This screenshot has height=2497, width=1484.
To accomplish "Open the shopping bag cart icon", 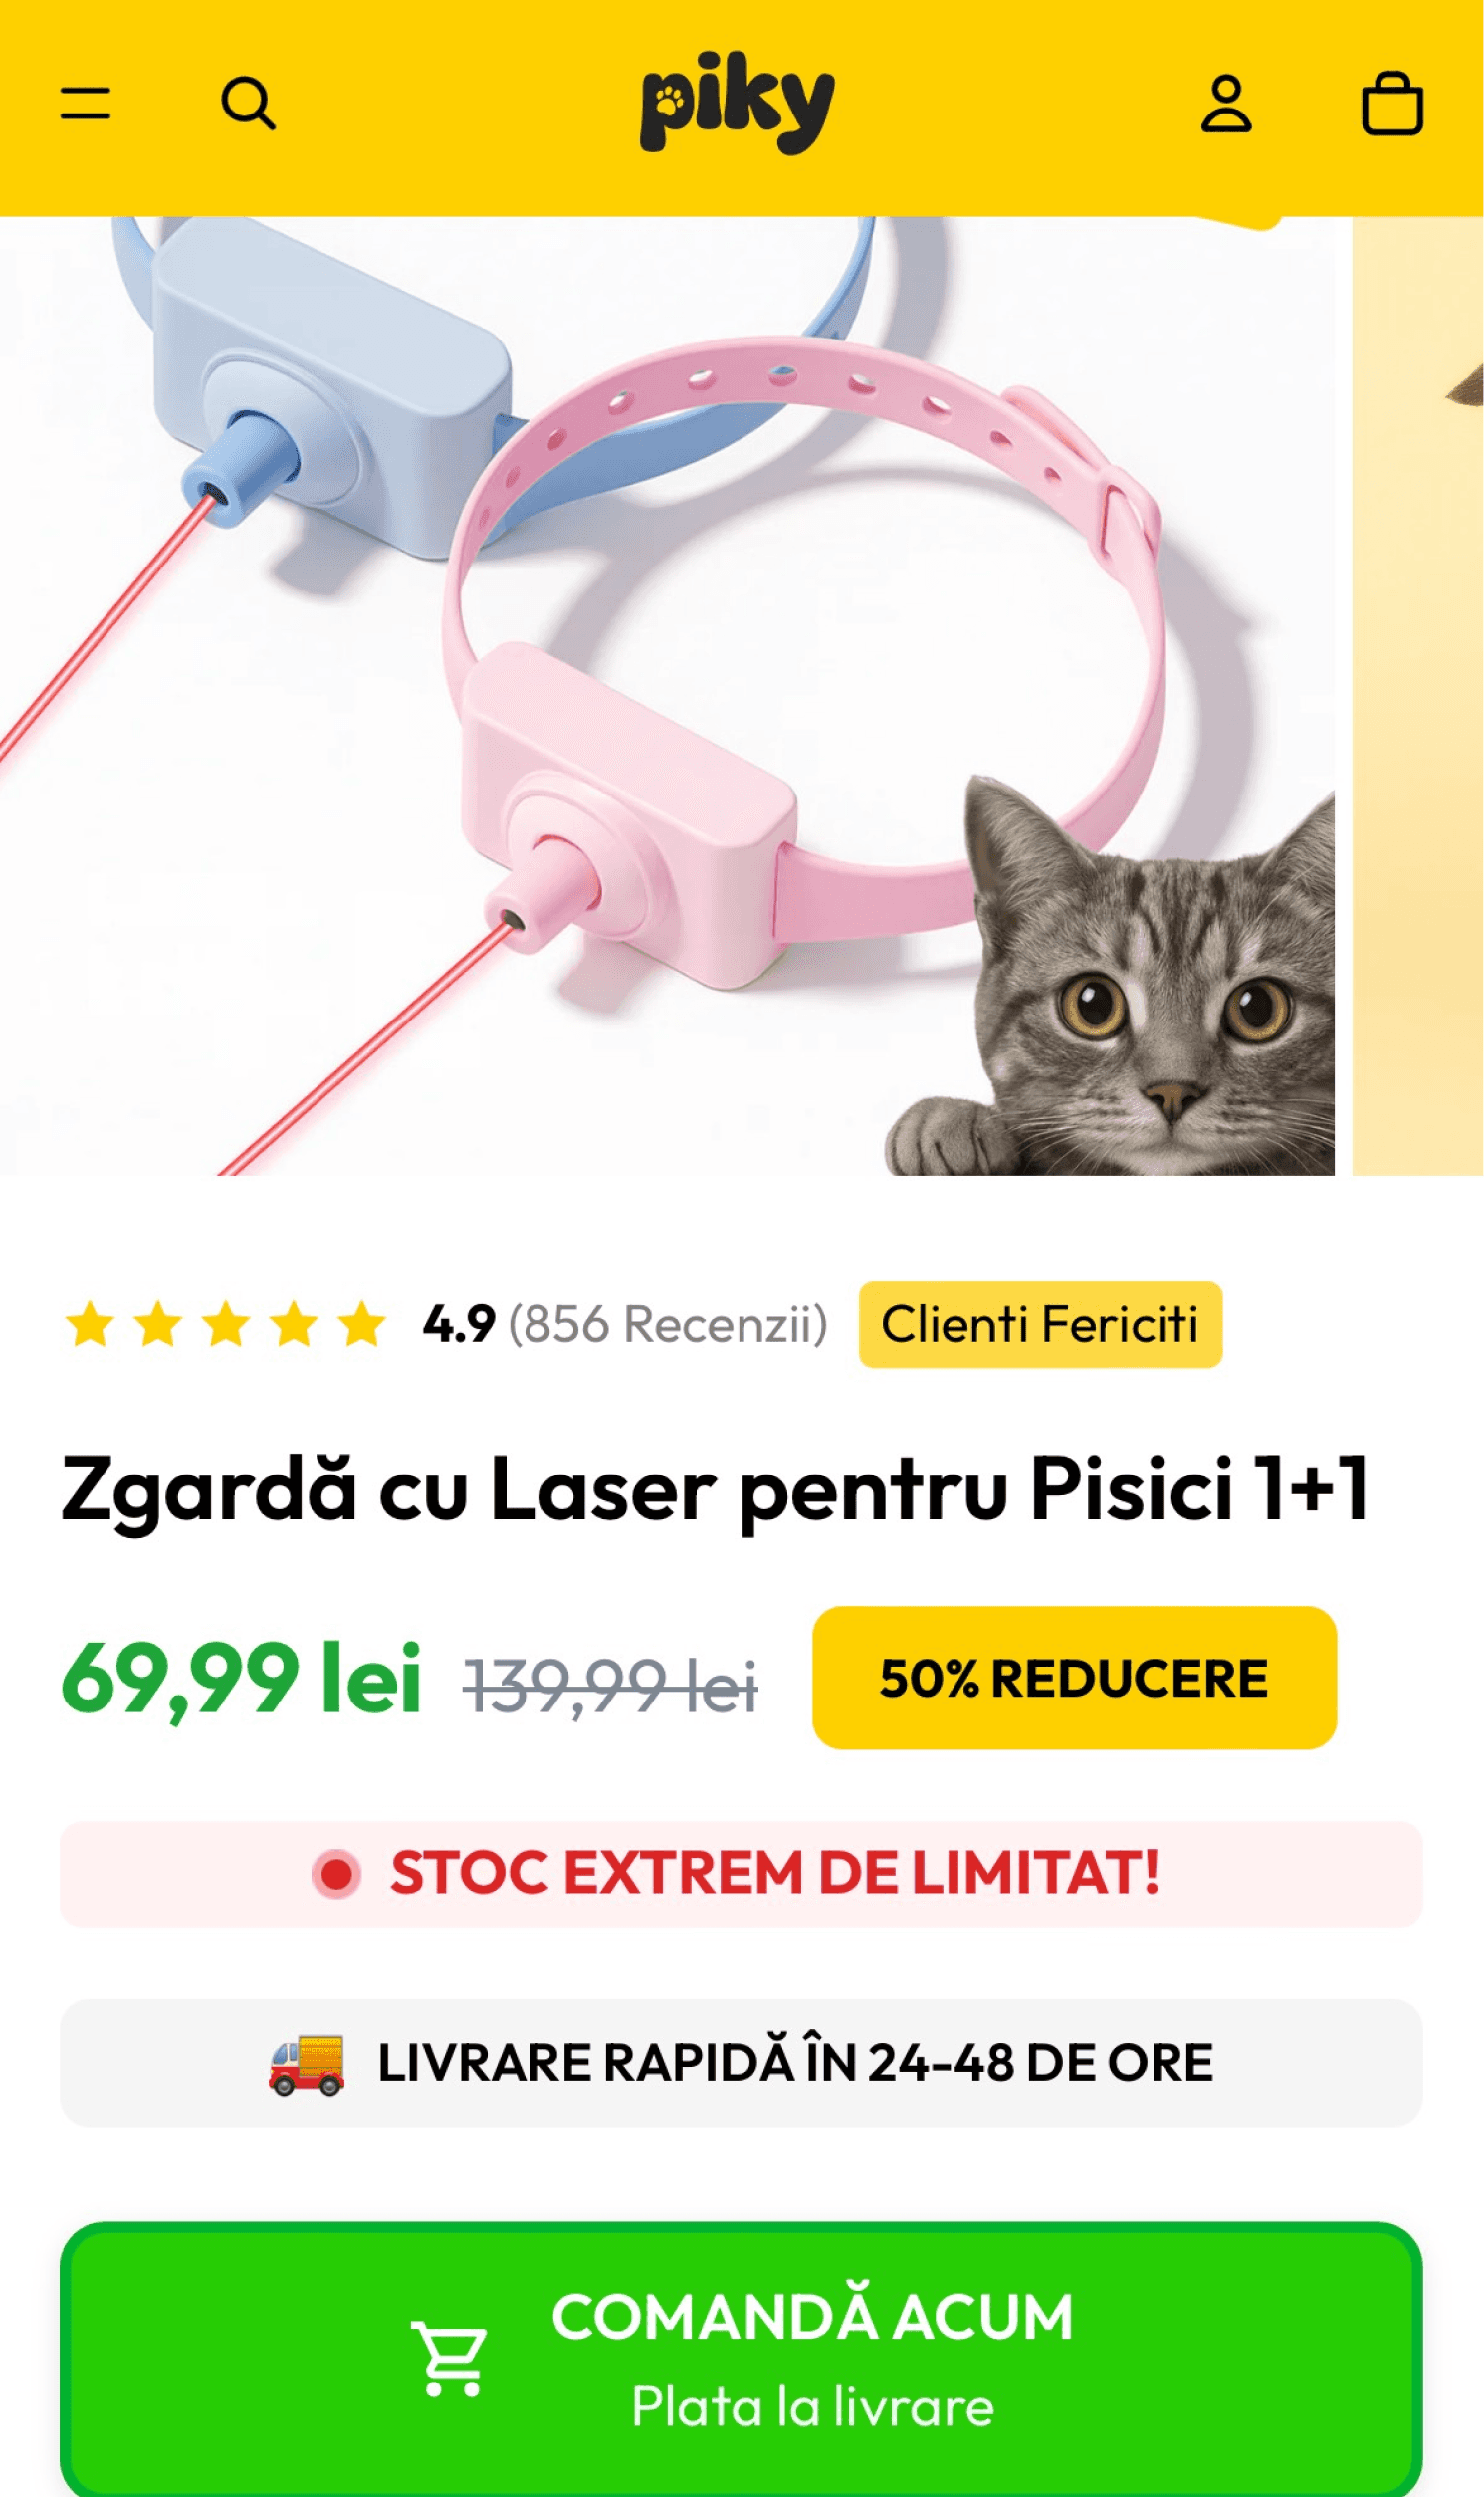I will point(1392,103).
